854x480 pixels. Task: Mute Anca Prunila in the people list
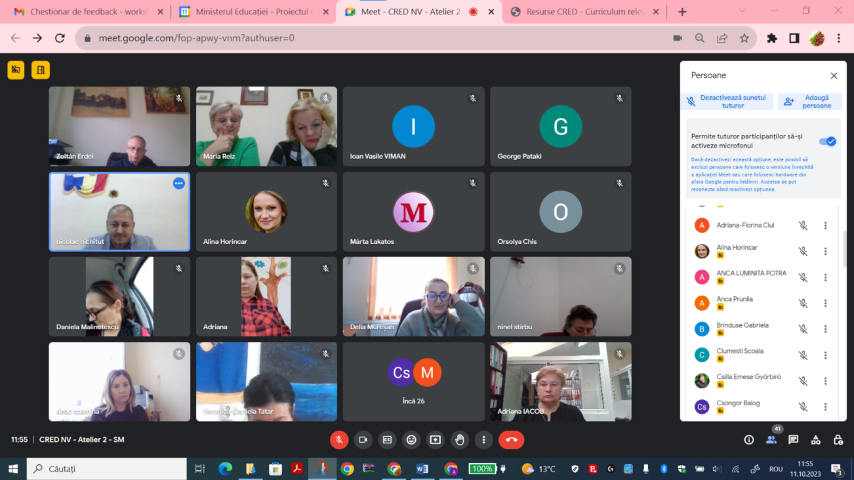point(802,303)
